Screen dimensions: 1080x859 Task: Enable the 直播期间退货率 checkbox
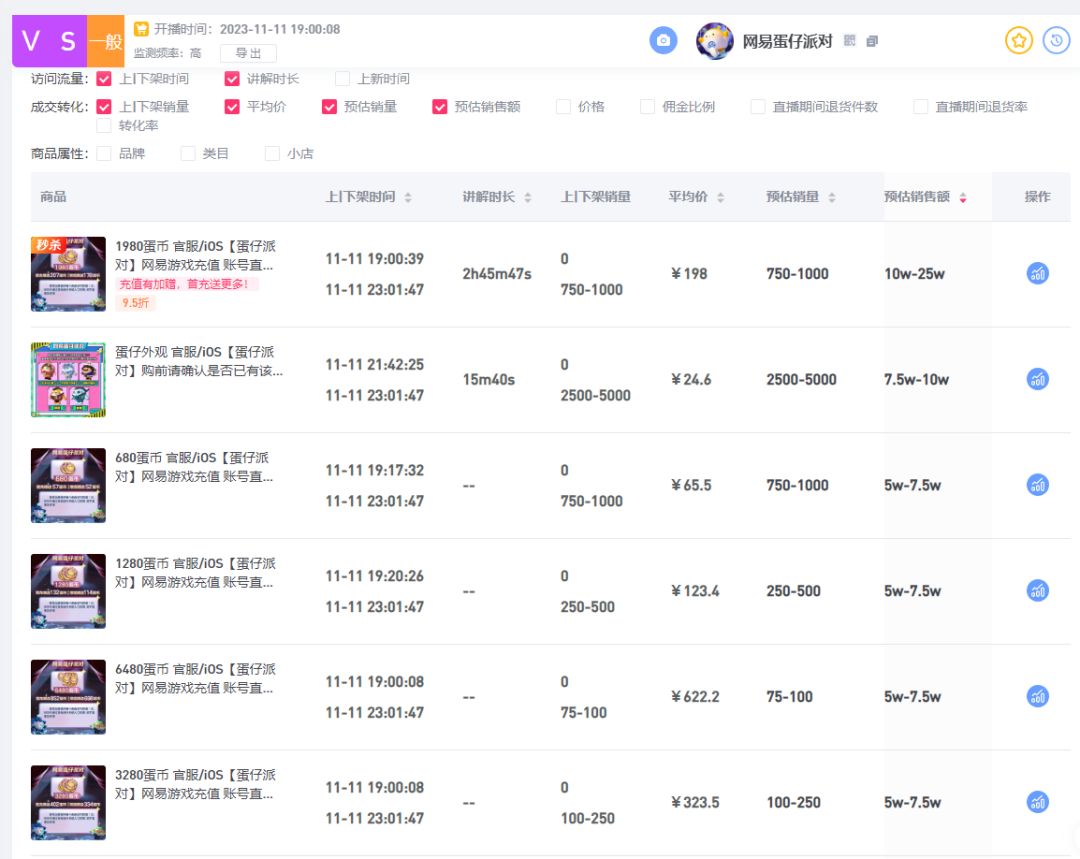[x=920, y=107]
